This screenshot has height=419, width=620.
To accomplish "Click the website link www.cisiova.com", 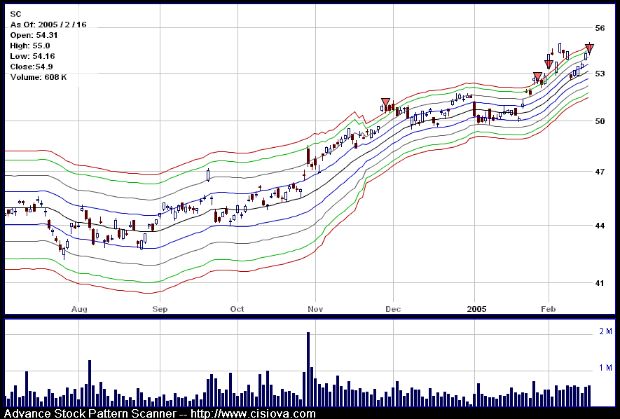I will pos(253,414).
